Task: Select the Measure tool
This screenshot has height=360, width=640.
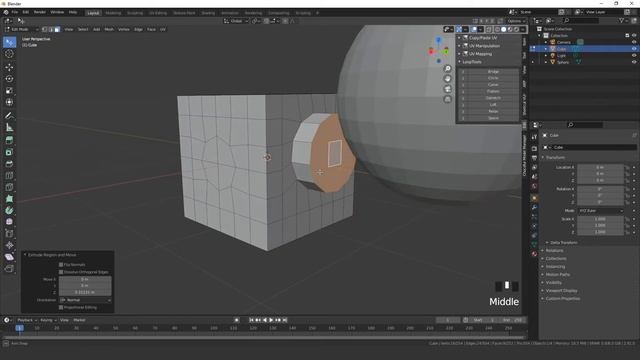Action: (x=9, y=128)
